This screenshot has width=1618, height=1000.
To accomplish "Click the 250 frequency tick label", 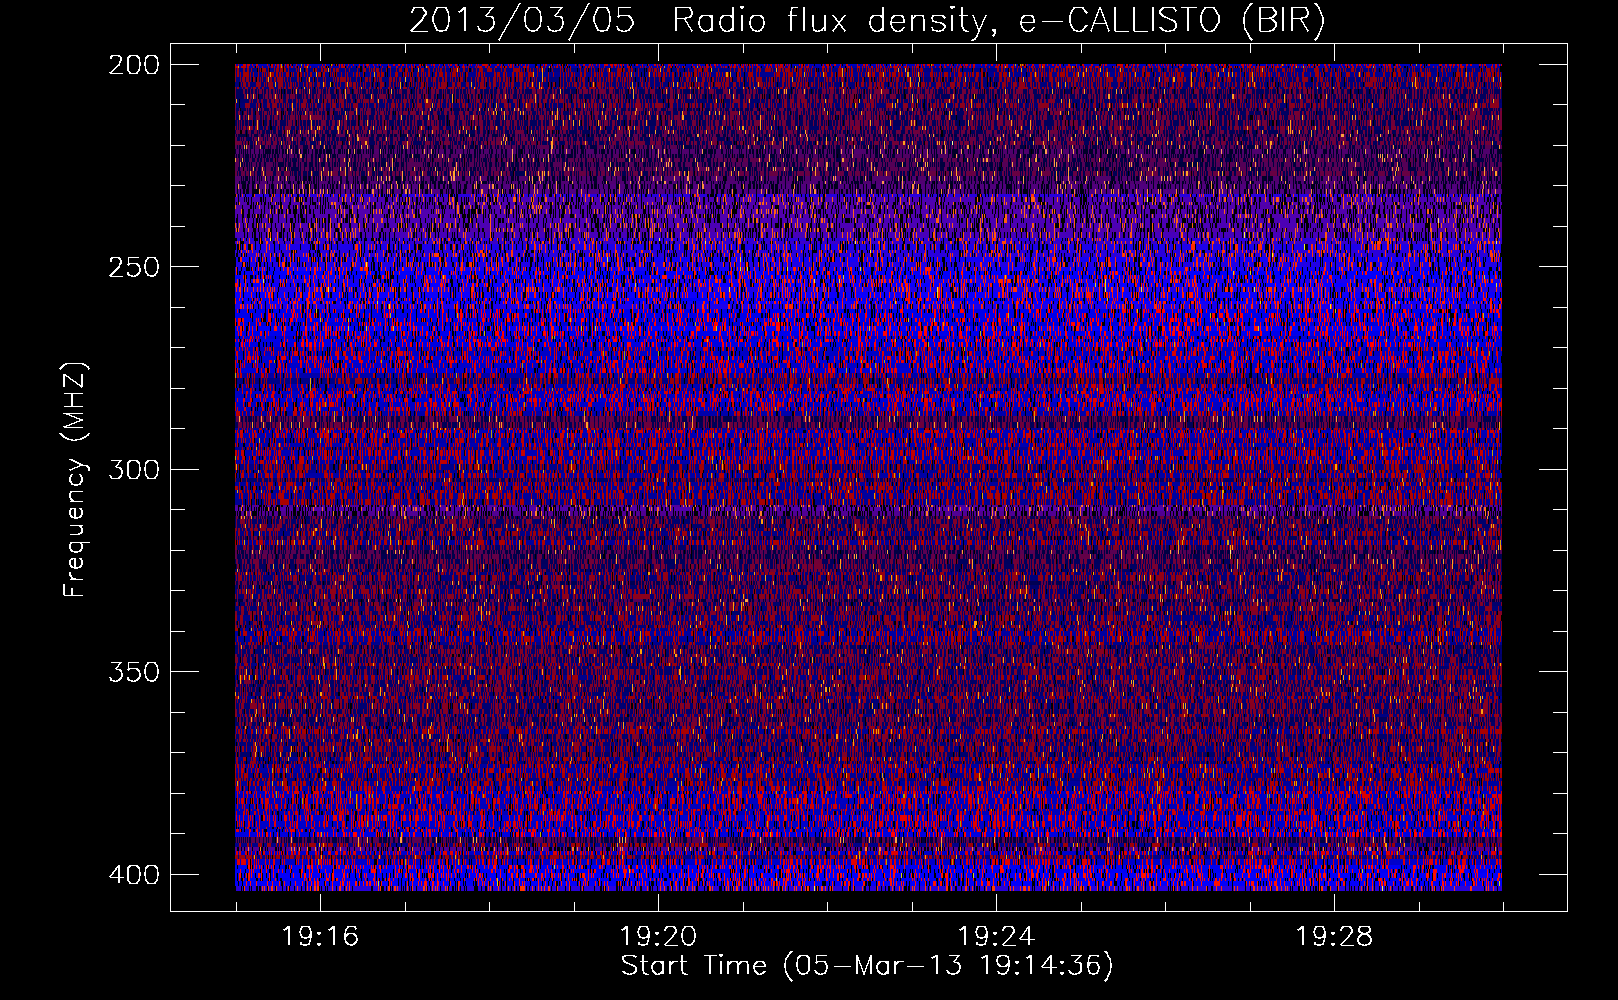I will tap(133, 267).
